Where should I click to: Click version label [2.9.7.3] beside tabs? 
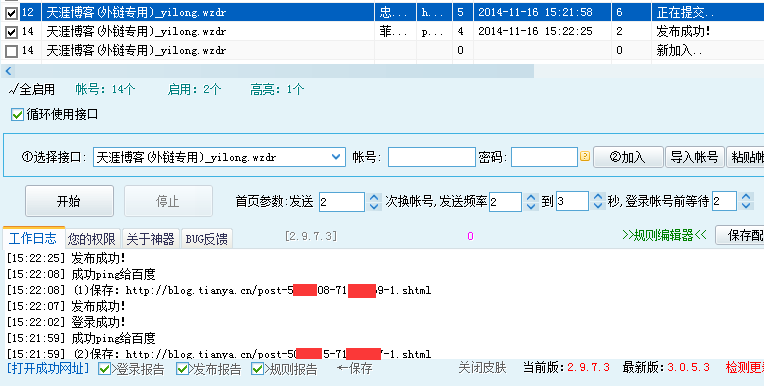click(x=311, y=236)
